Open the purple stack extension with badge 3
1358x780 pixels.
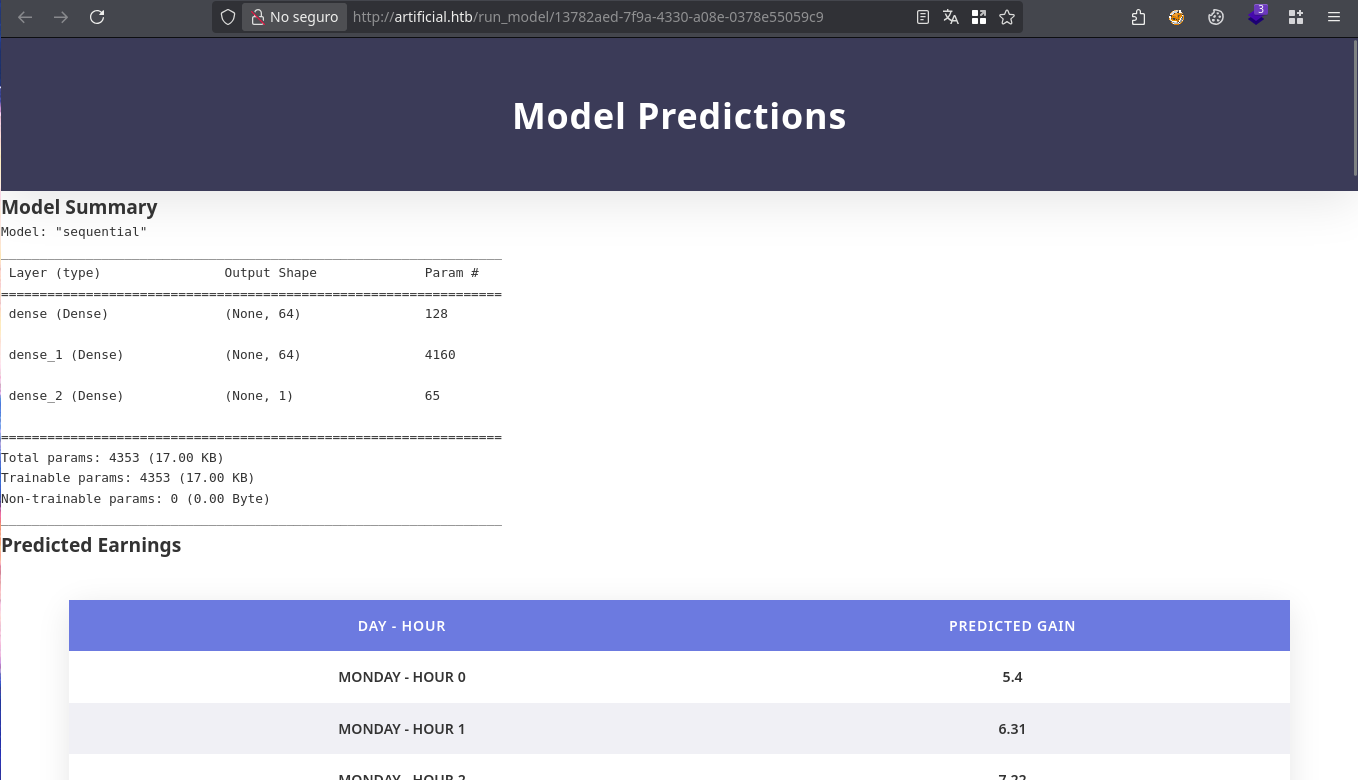click(1256, 16)
